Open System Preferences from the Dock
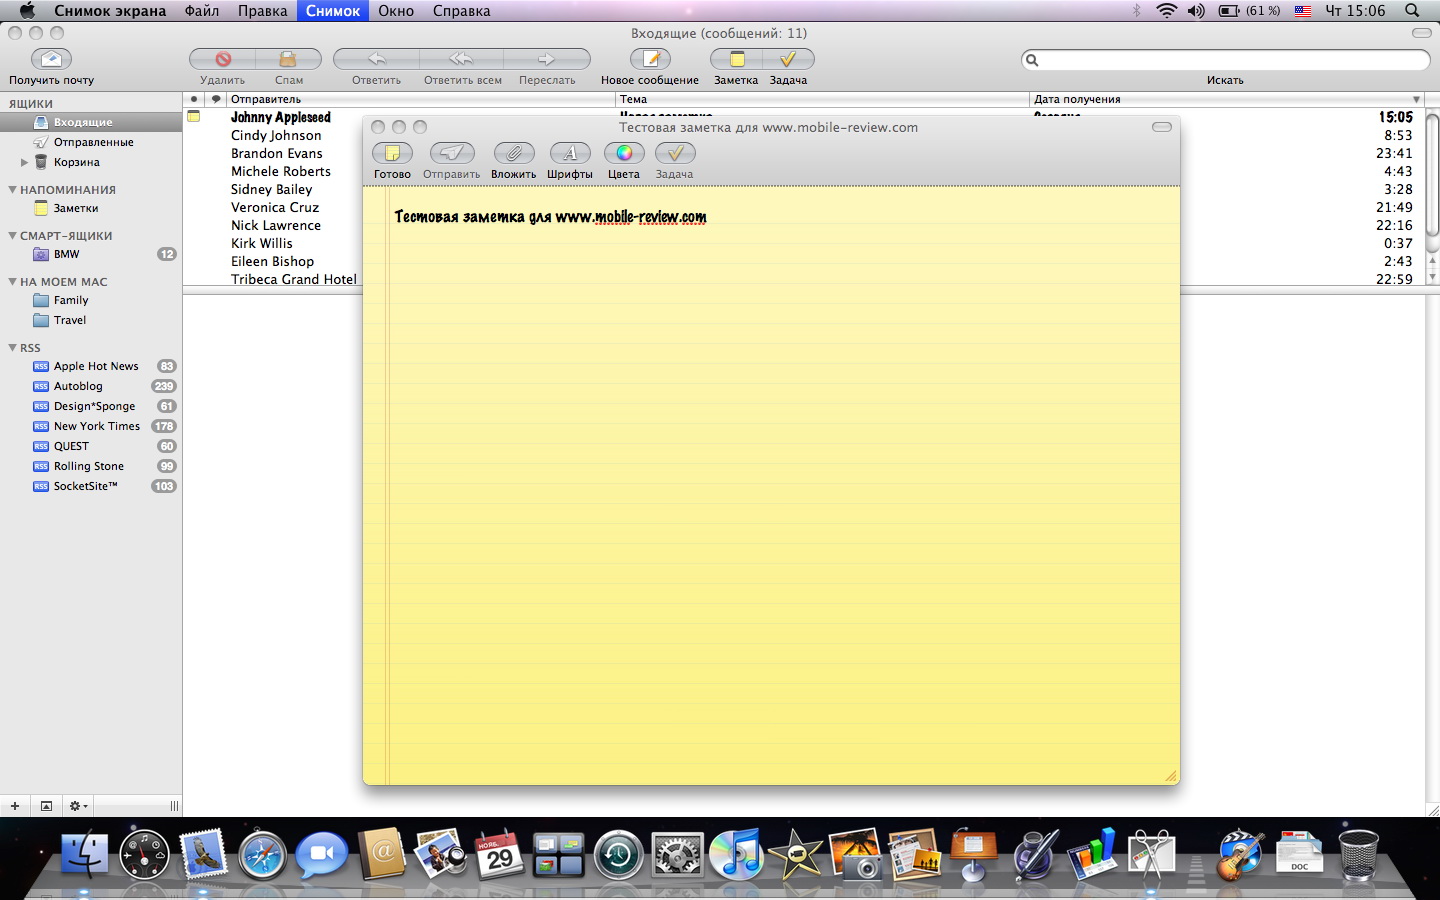 (x=677, y=855)
